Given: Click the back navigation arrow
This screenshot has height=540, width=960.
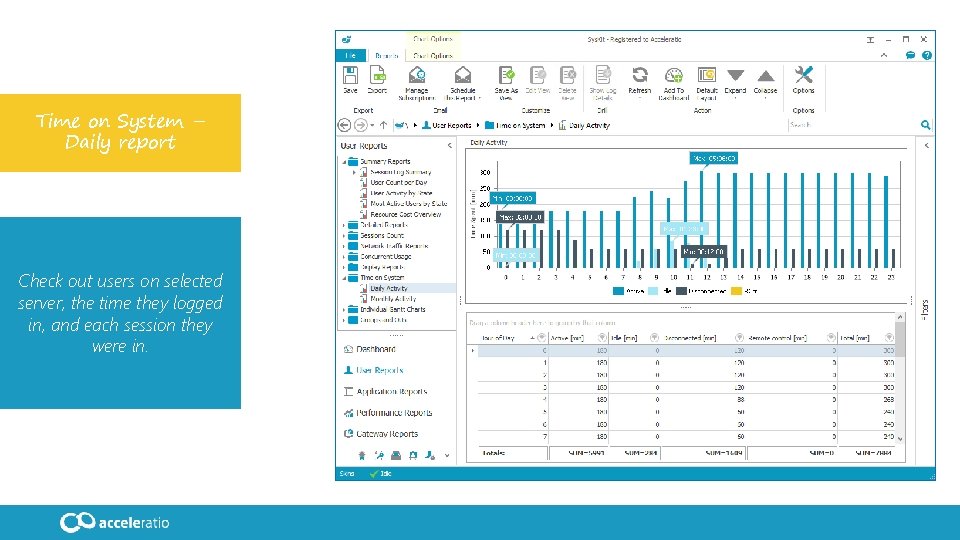Looking at the screenshot, I should pos(345,125).
